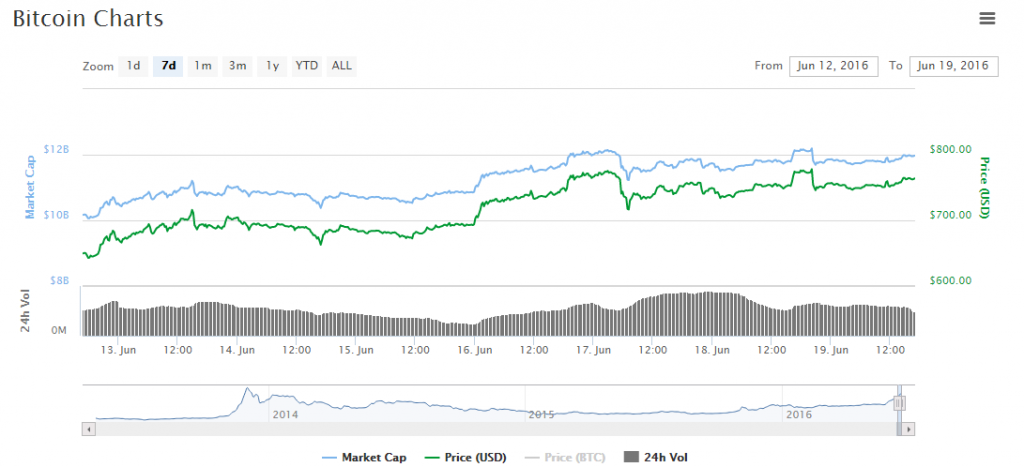This screenshot has width=1024, height=467.
Task: Select the 7d zoom range
Action: [168, 66]
